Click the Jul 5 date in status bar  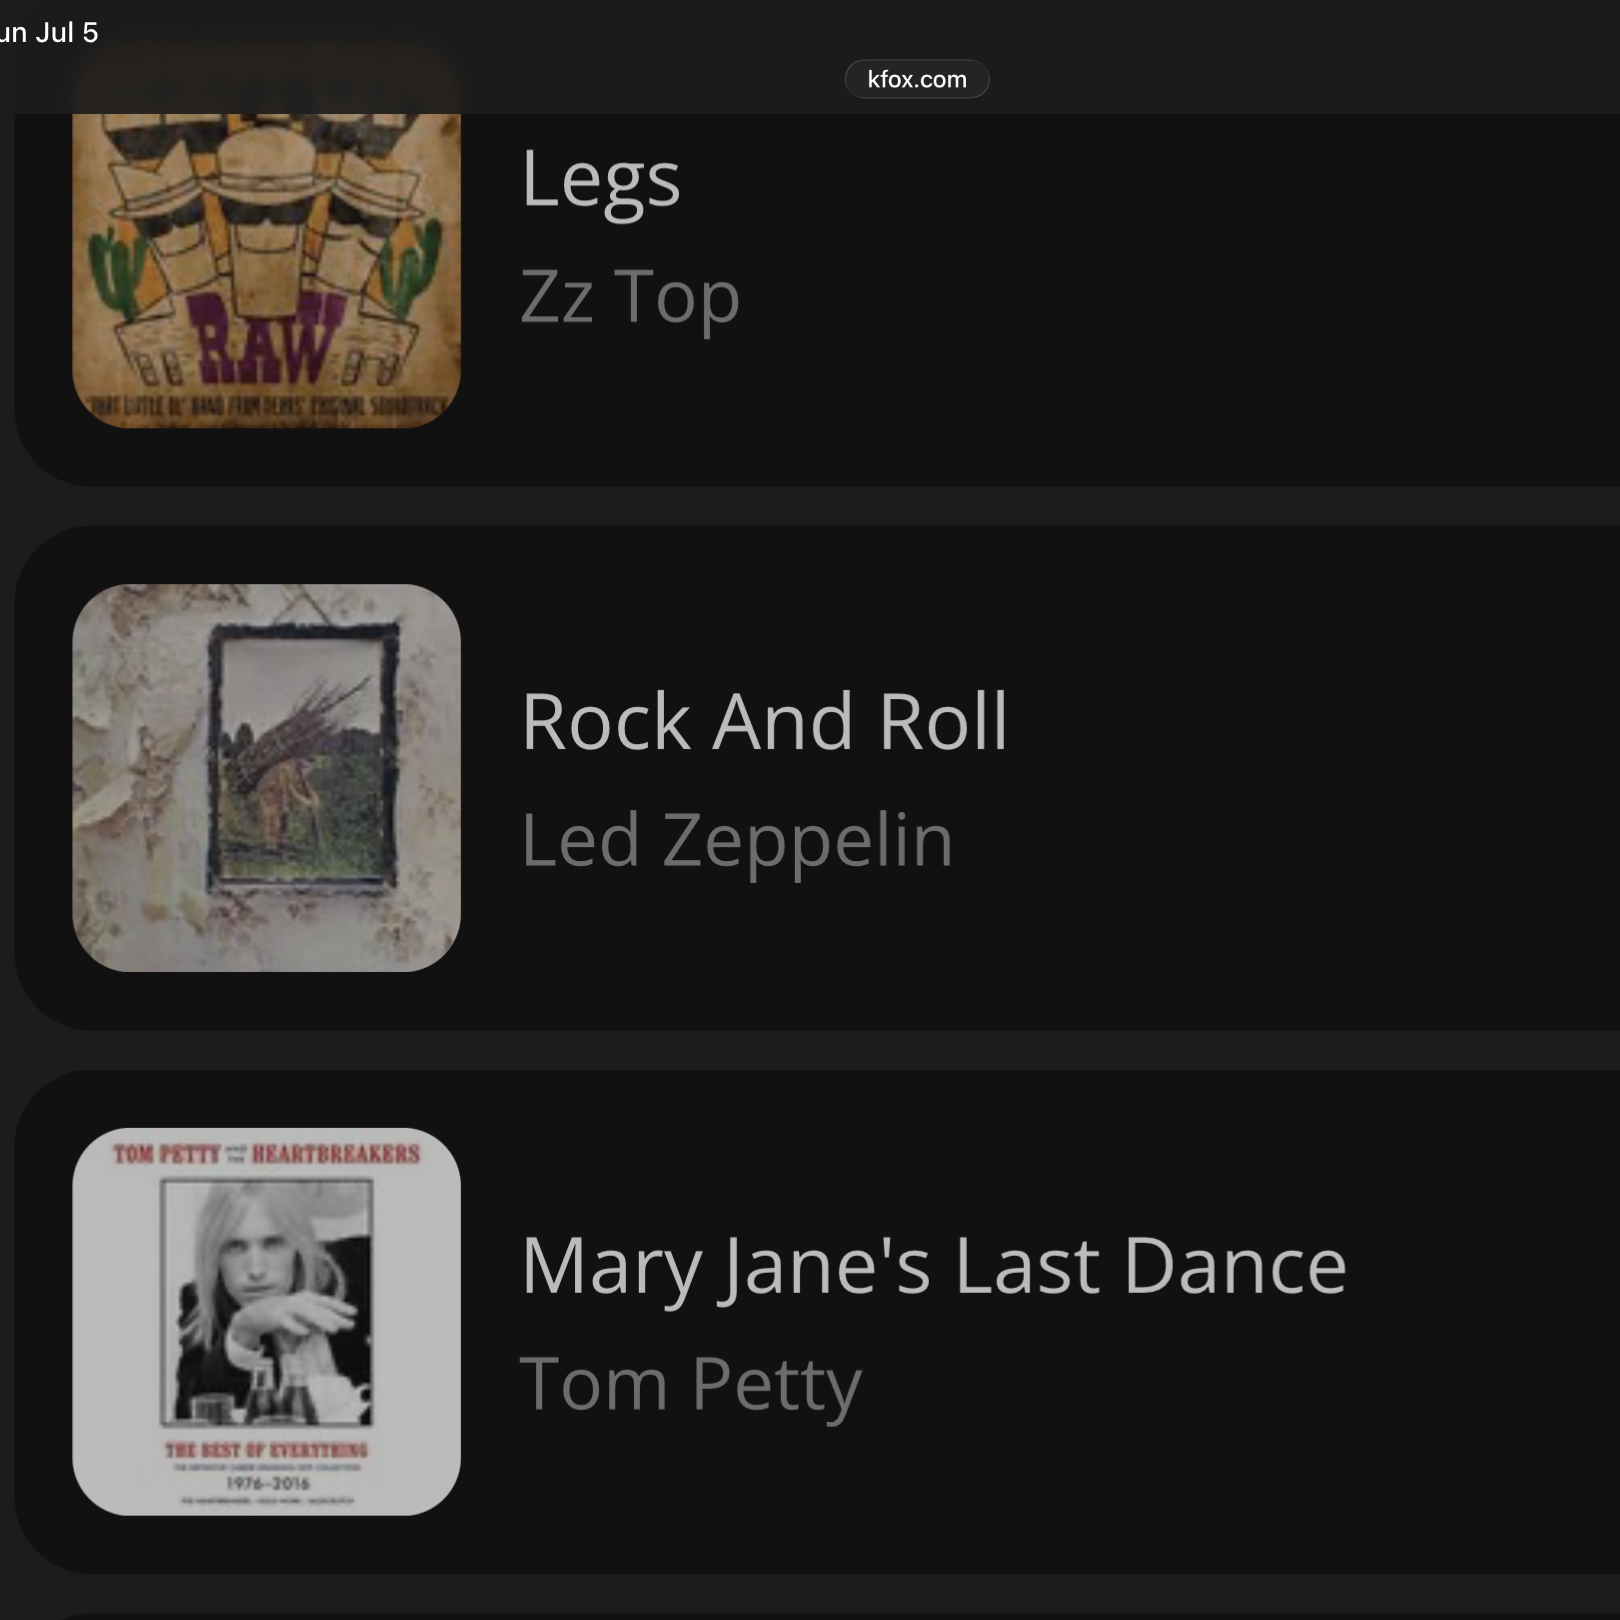pos(67,32)
